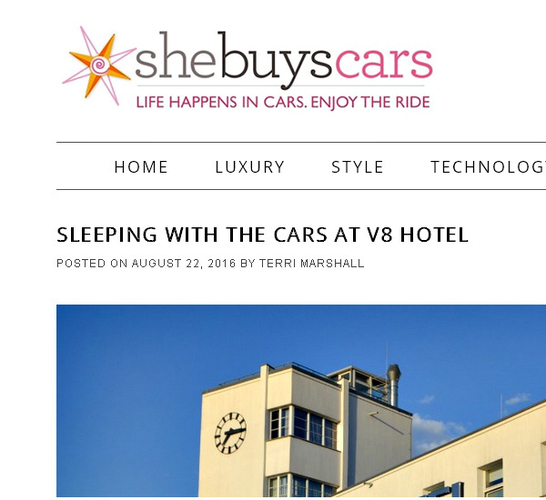The image size is (546, 500).
Task: Click the SheBuysCars star logo icon
Action: [99, 65]
